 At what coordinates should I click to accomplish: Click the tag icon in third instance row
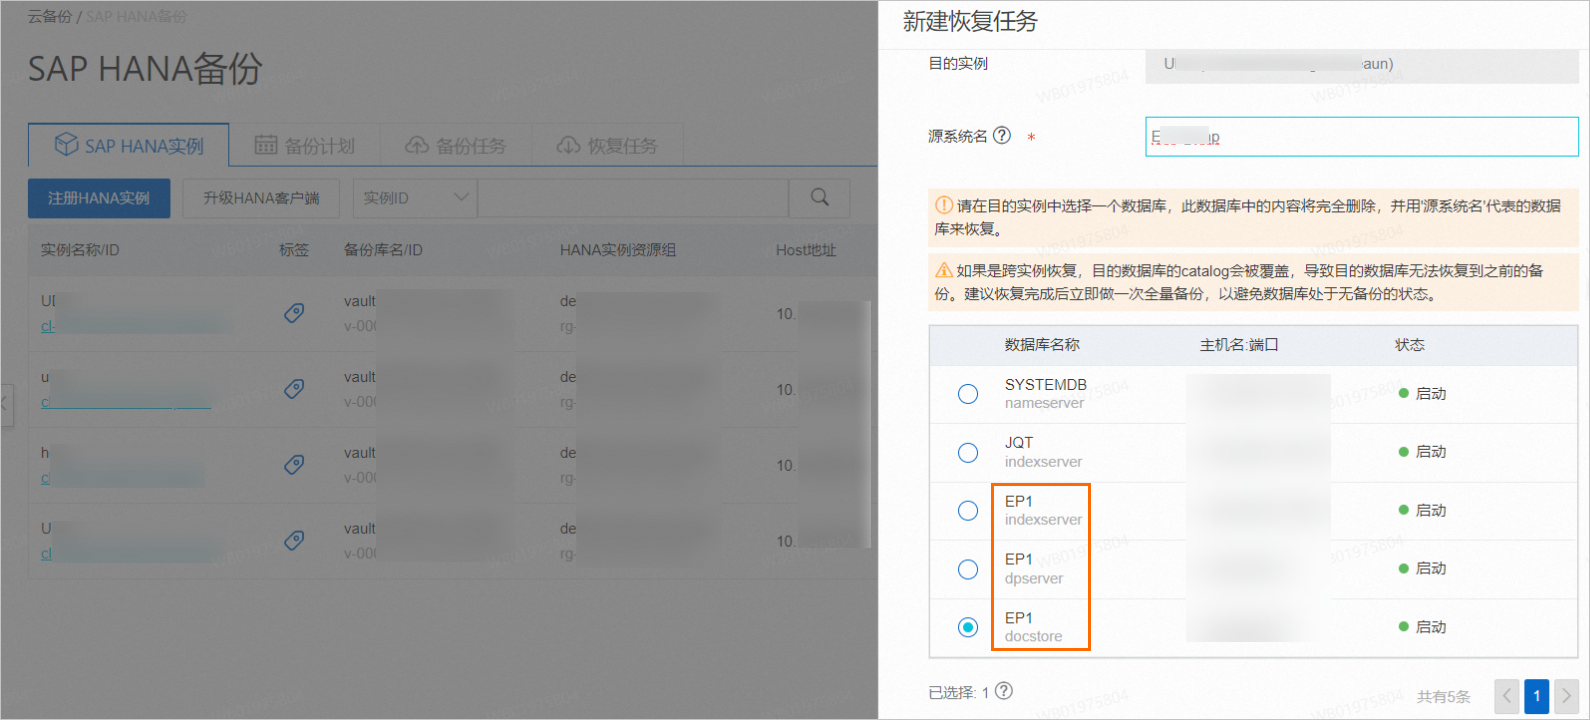294,465
